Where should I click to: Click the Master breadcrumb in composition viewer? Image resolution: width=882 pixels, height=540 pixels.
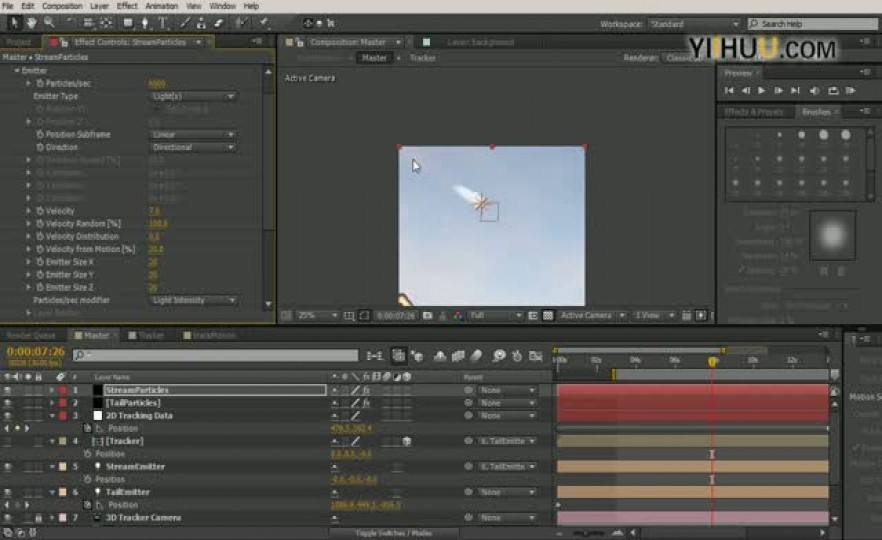374,58
